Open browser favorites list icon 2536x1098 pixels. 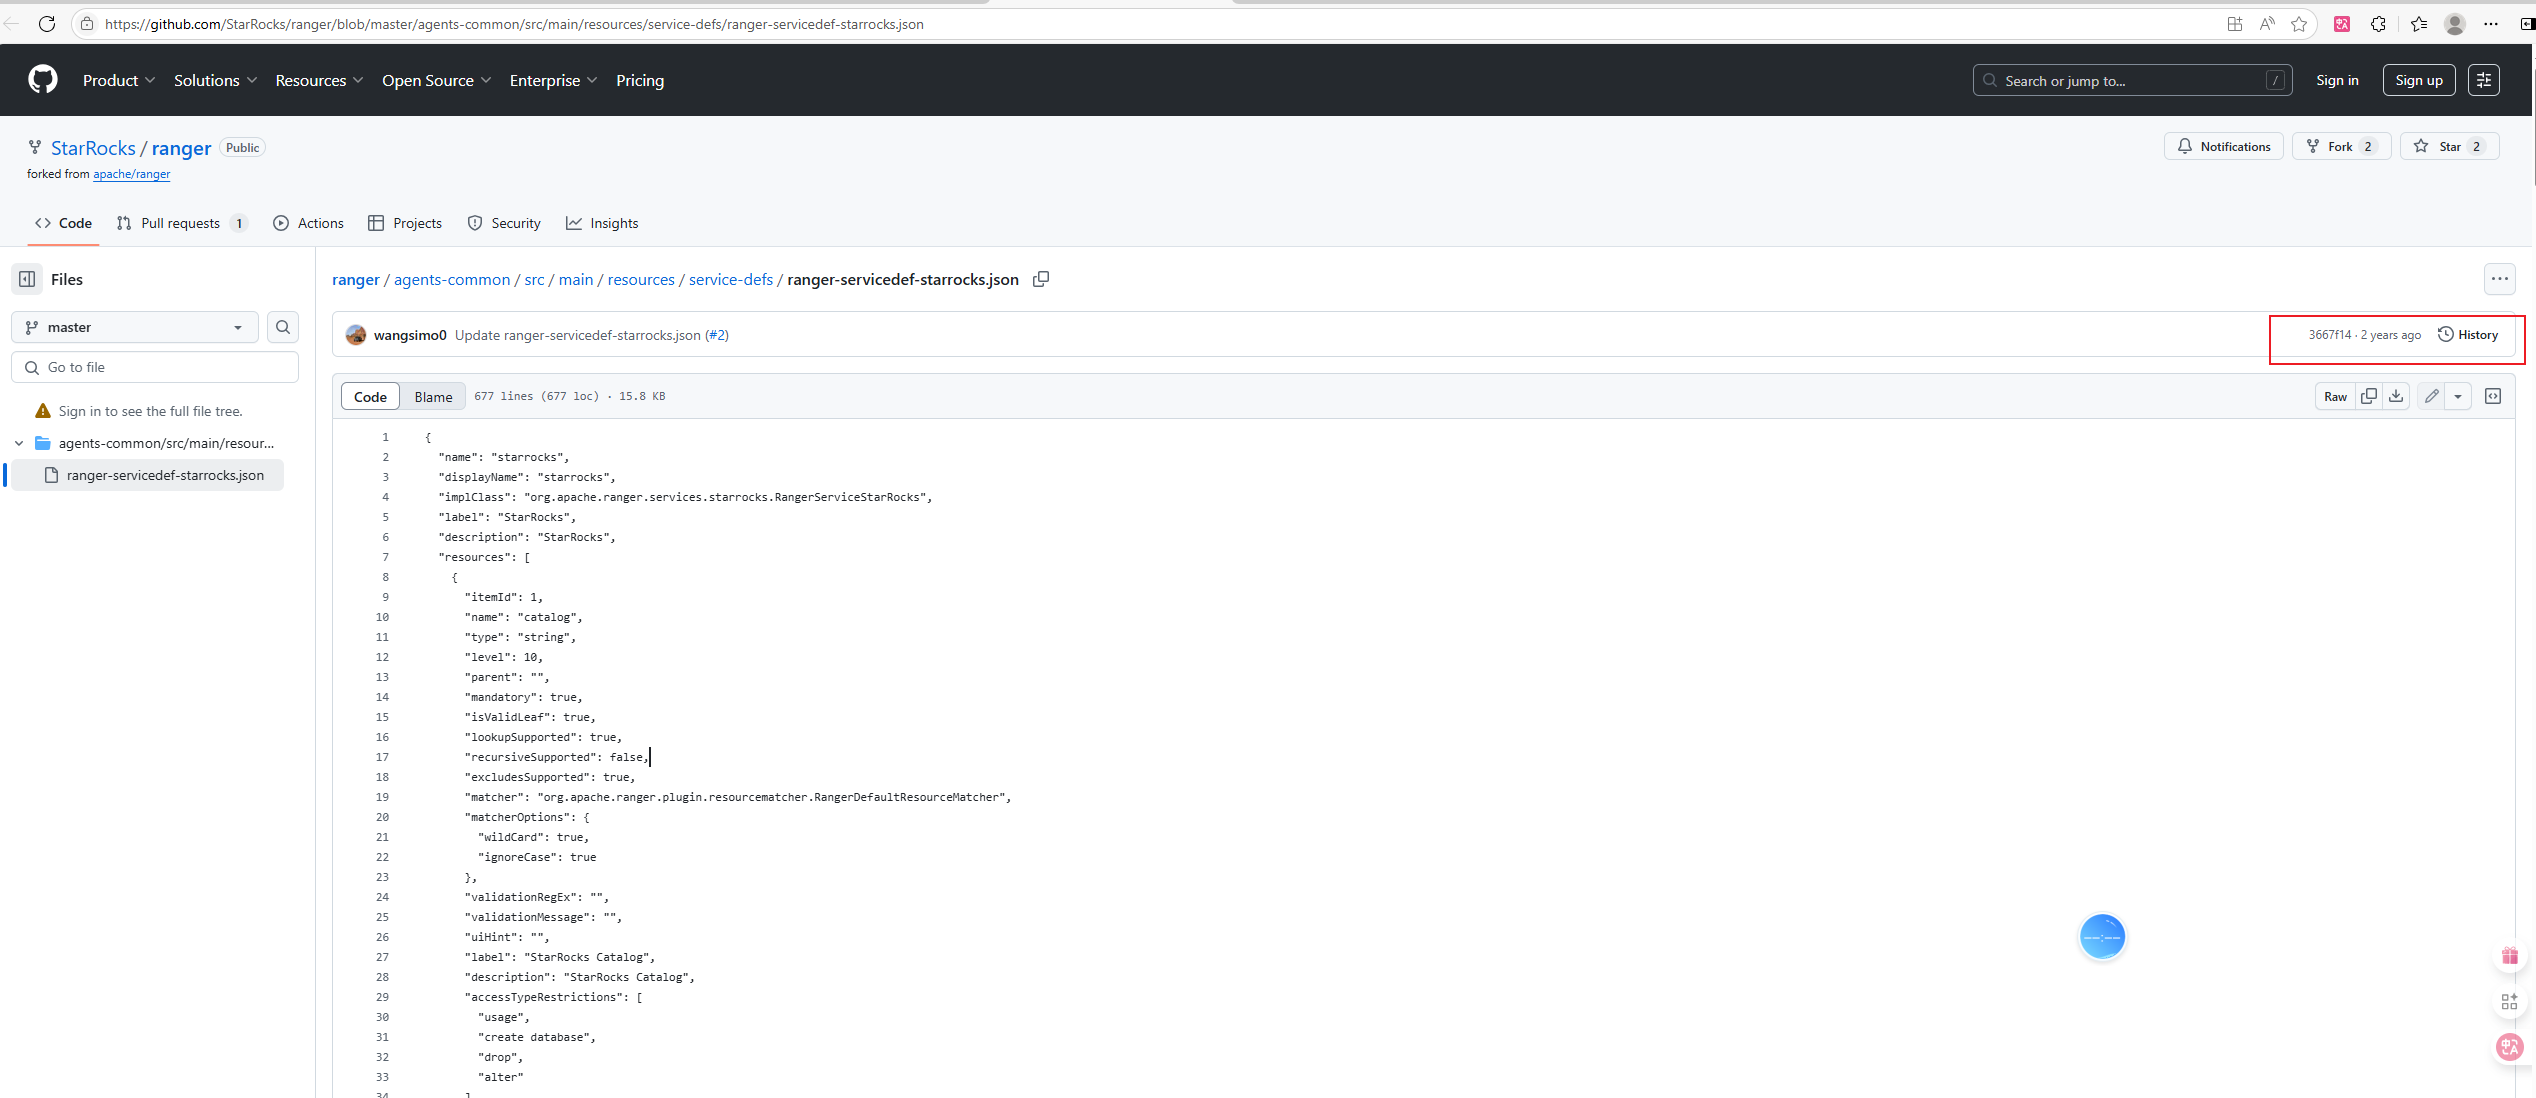(2419, 24)
